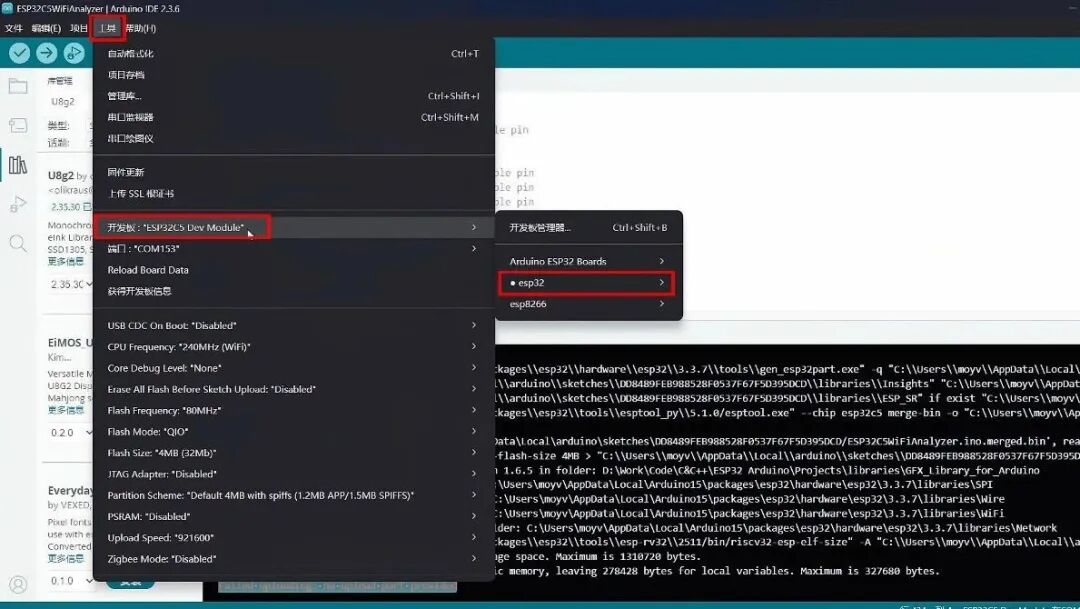
Task: Select Reload Board Data entry
Action: pos(293,270)
